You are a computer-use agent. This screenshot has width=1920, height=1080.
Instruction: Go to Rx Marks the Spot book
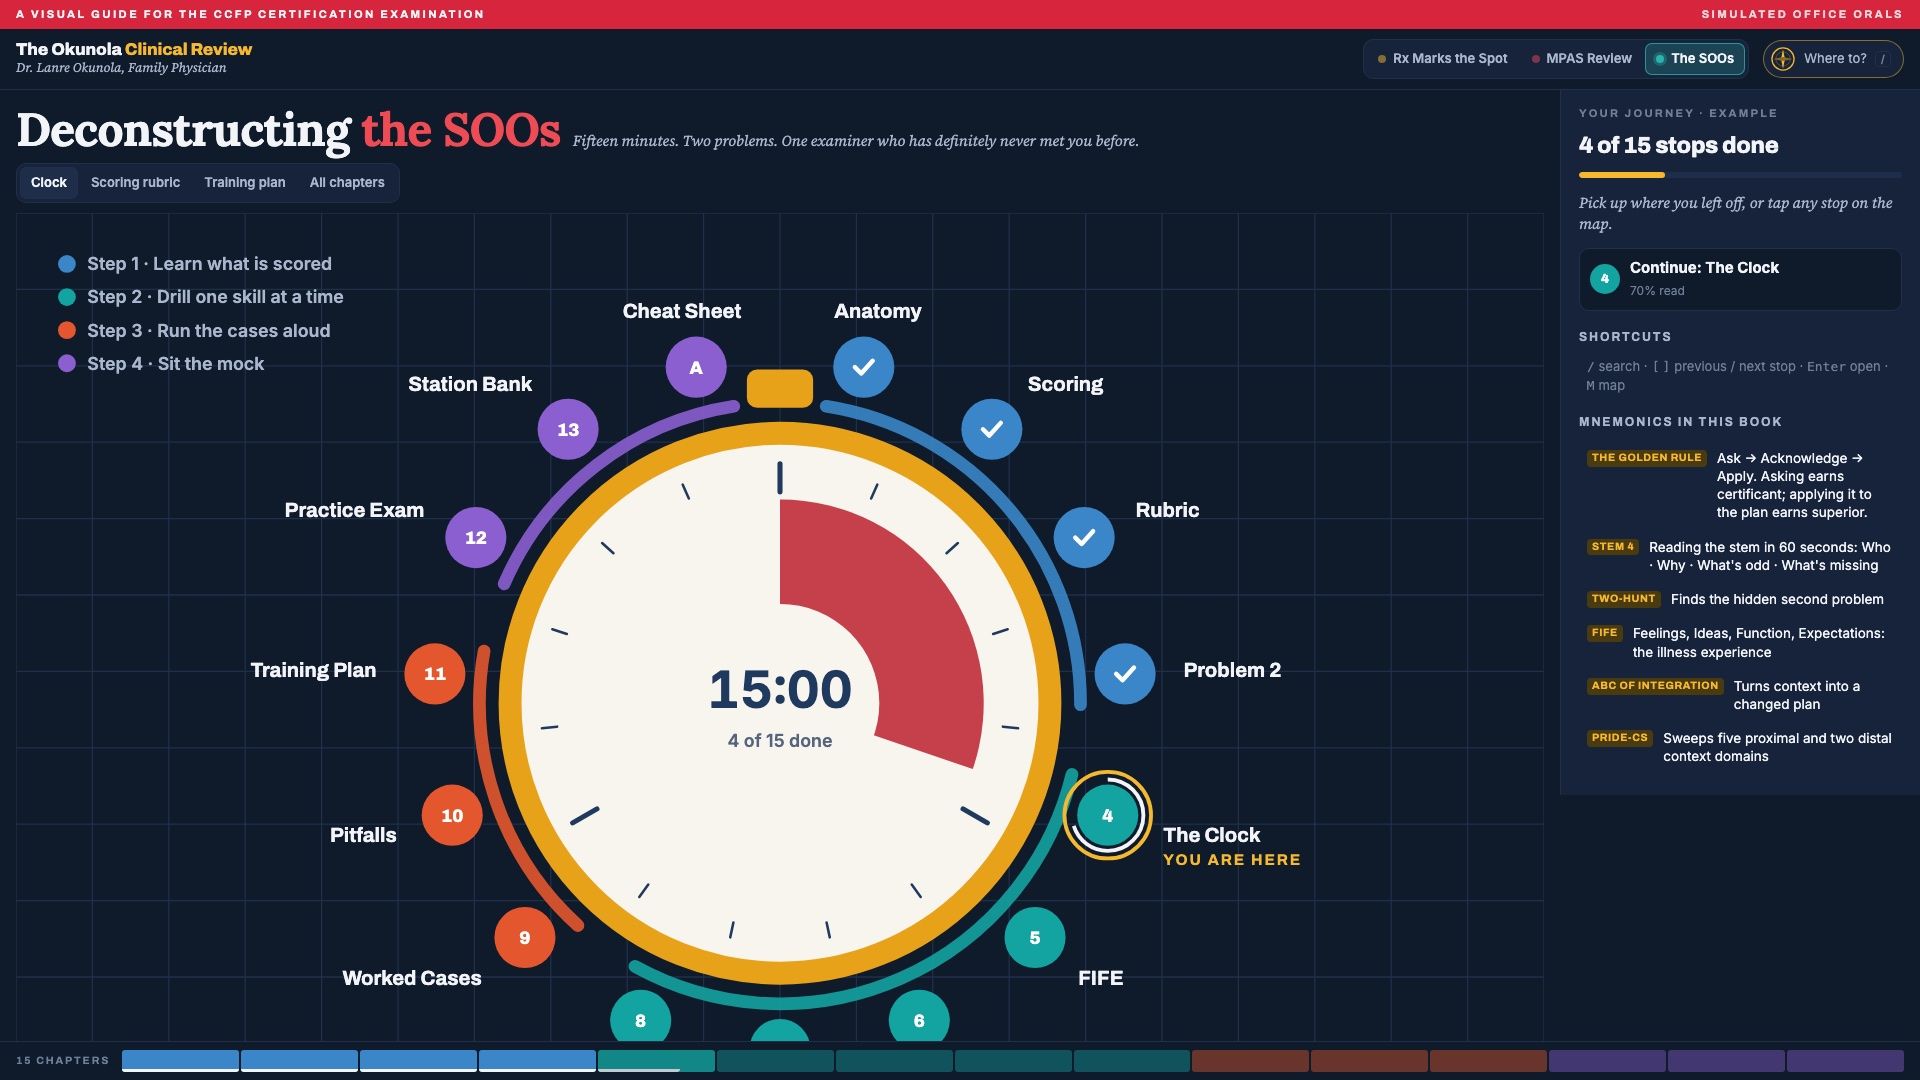1443,59
